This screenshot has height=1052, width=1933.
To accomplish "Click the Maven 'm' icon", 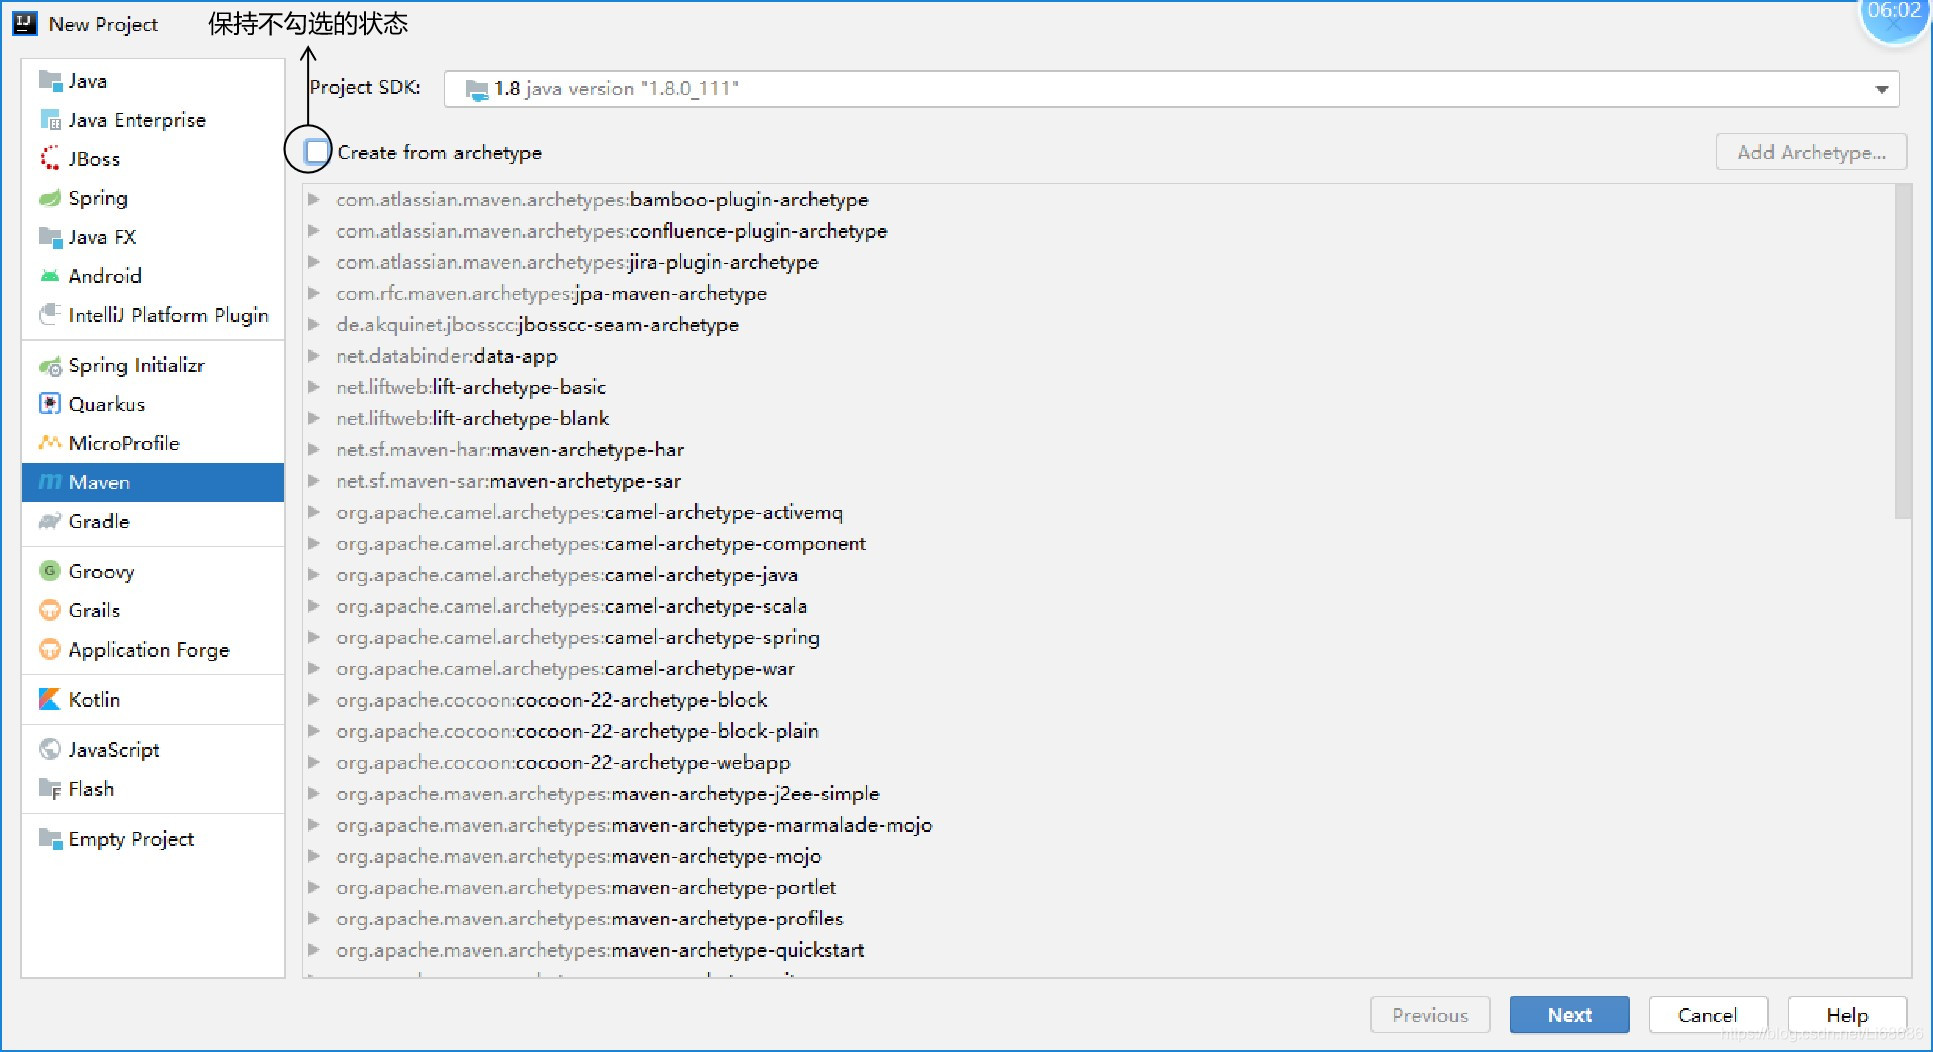I will (x=49, y=482).
